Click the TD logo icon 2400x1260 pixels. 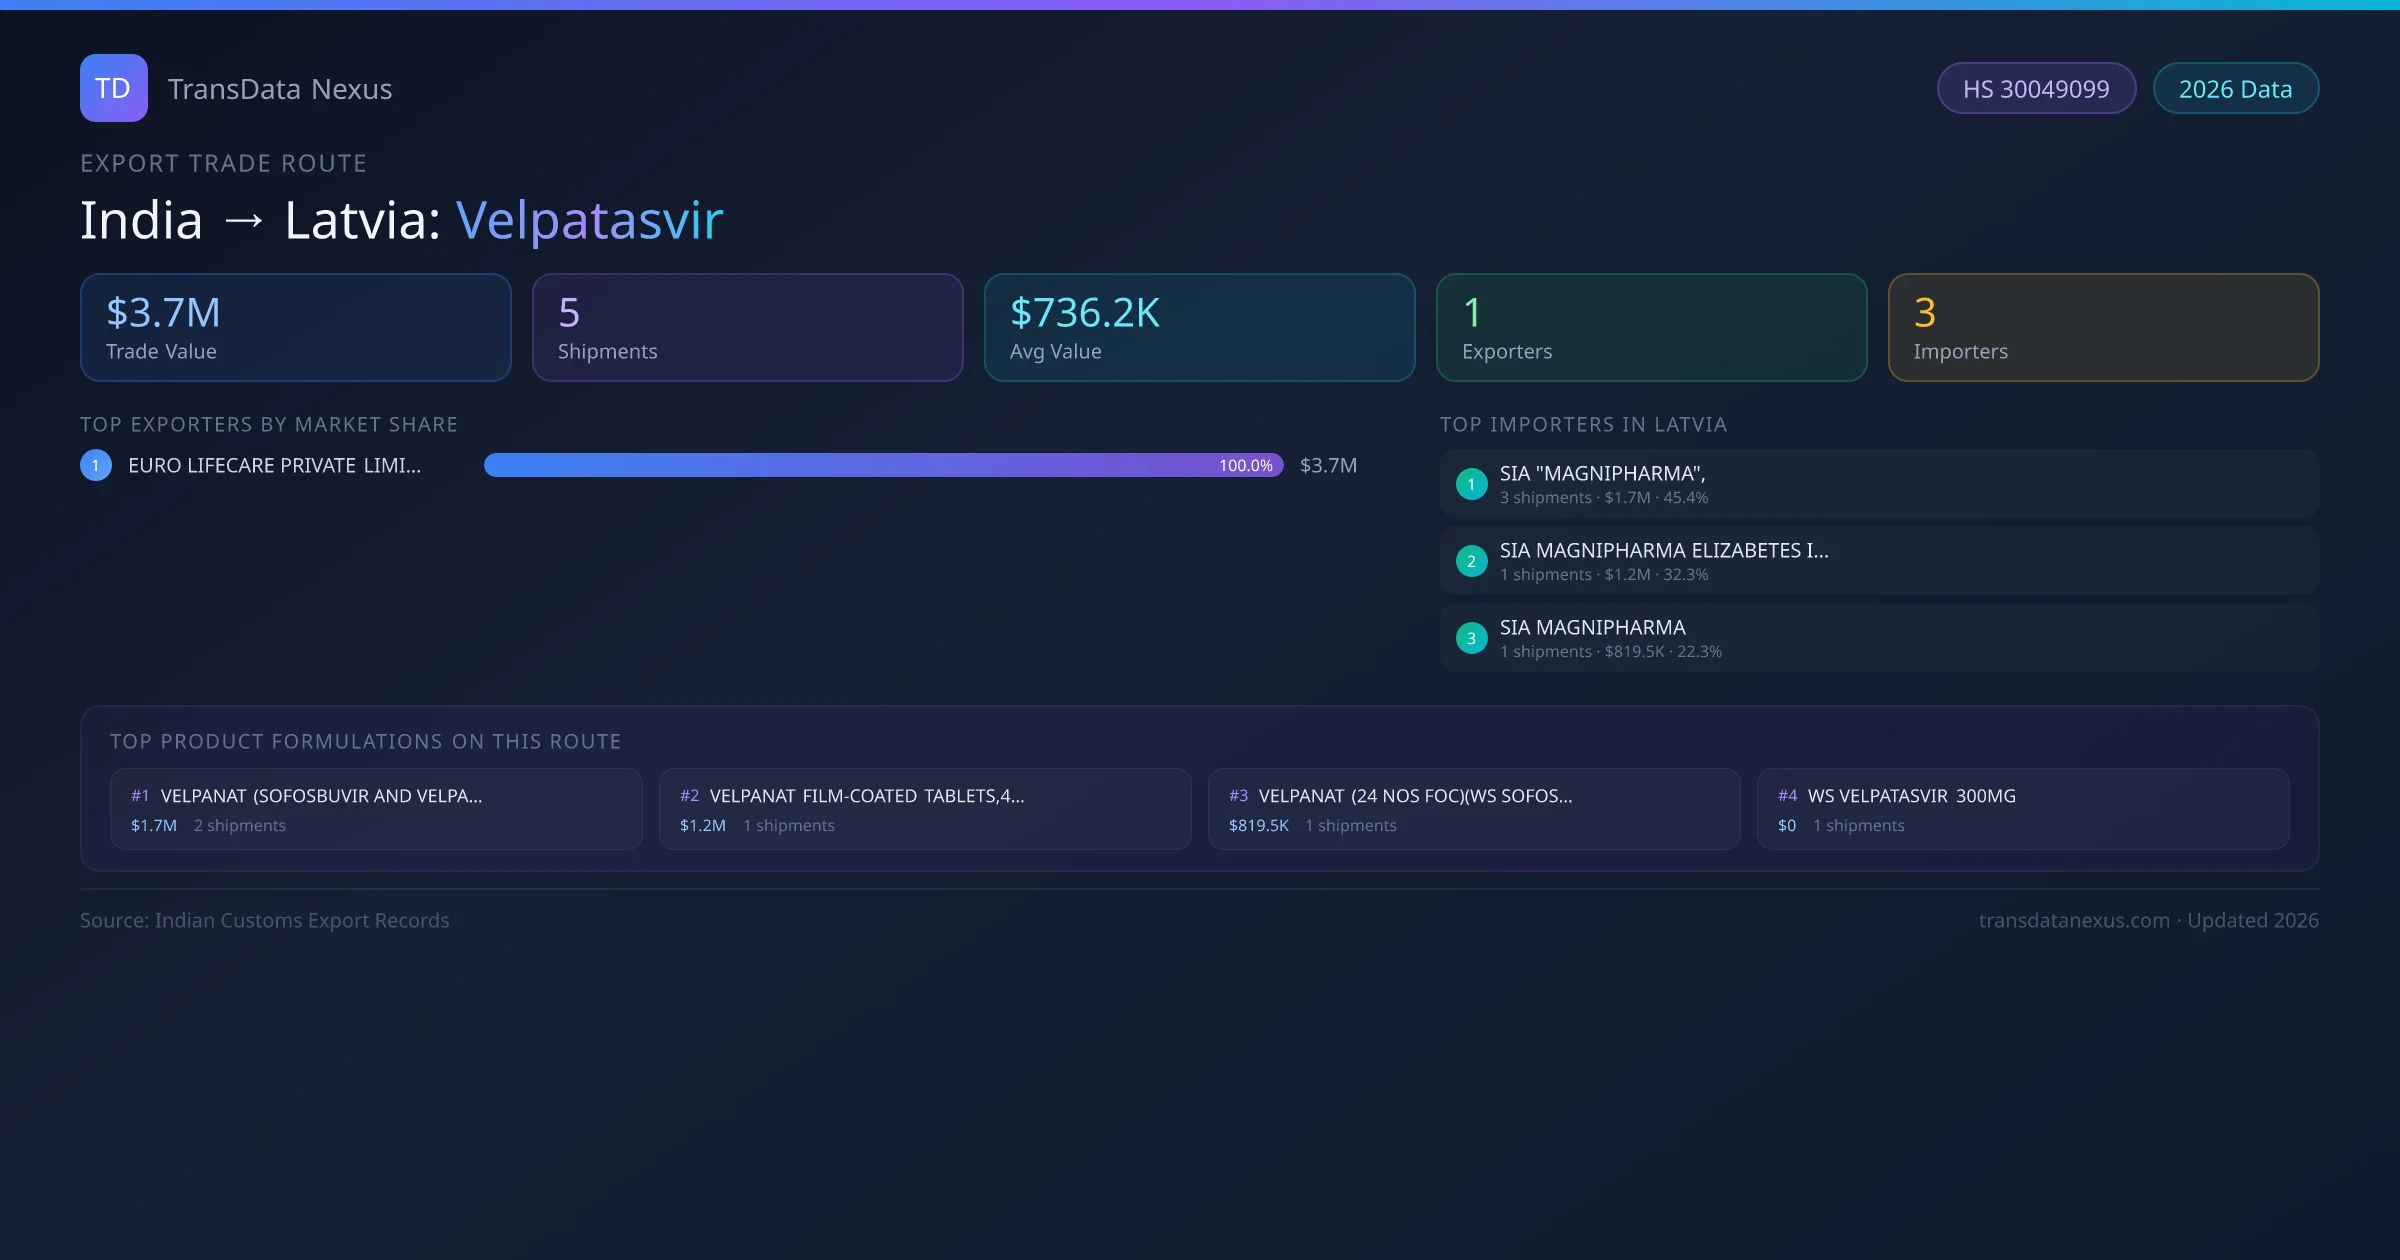[x=113, y=88]
